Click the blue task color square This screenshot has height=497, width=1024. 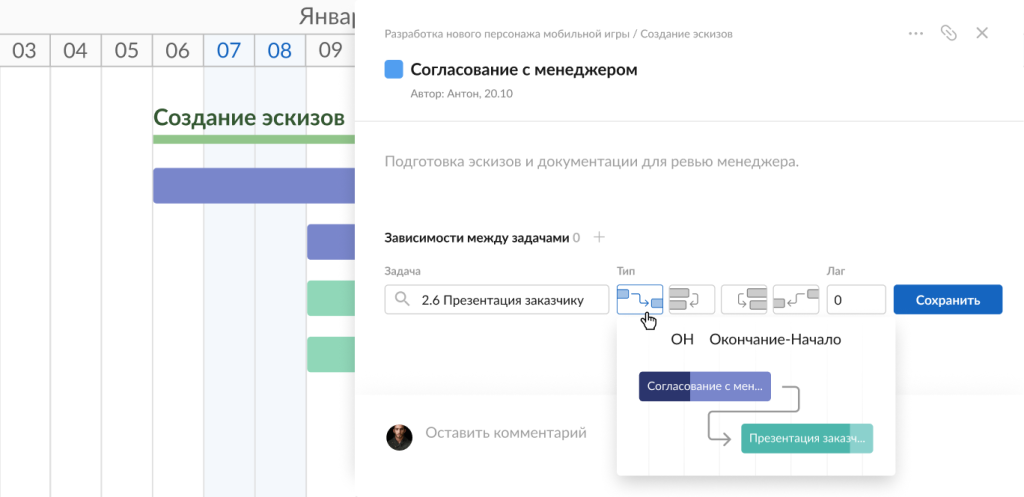click(x=394, y=69)
